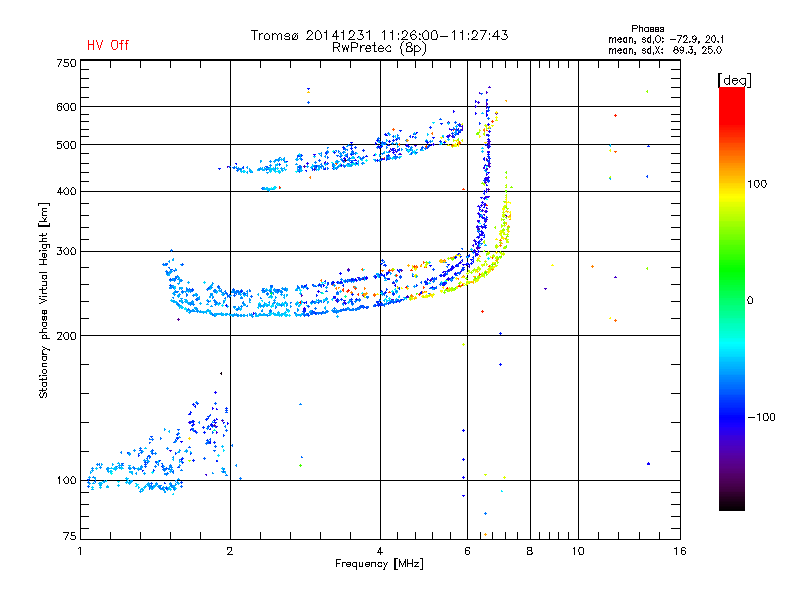Click the '[deg]' colorbar unit label
This screenshot has height=600, width=800.
734,80
